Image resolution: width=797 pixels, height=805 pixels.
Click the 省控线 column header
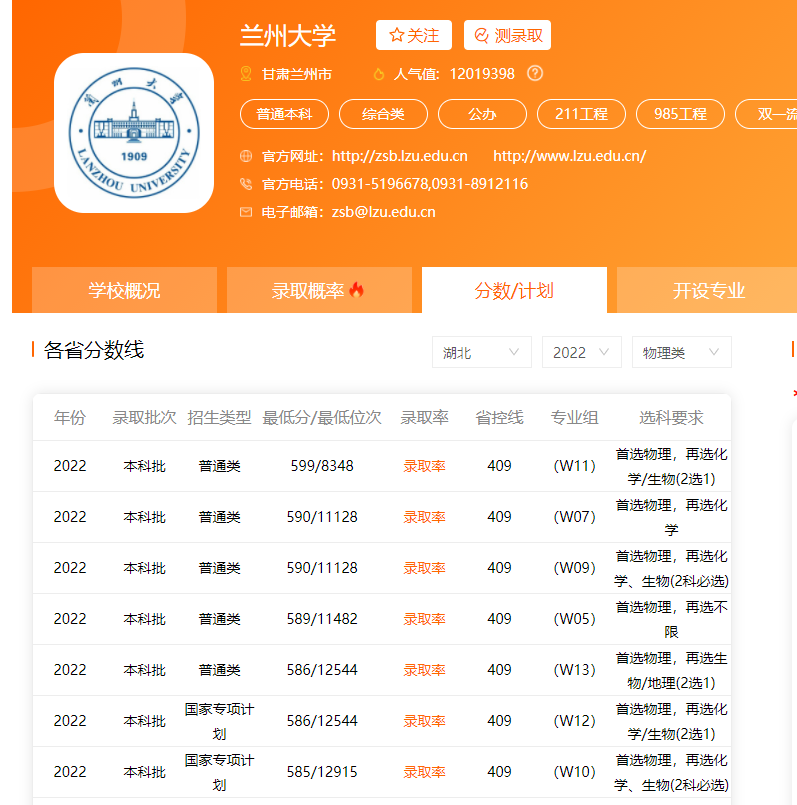[499, 417]
